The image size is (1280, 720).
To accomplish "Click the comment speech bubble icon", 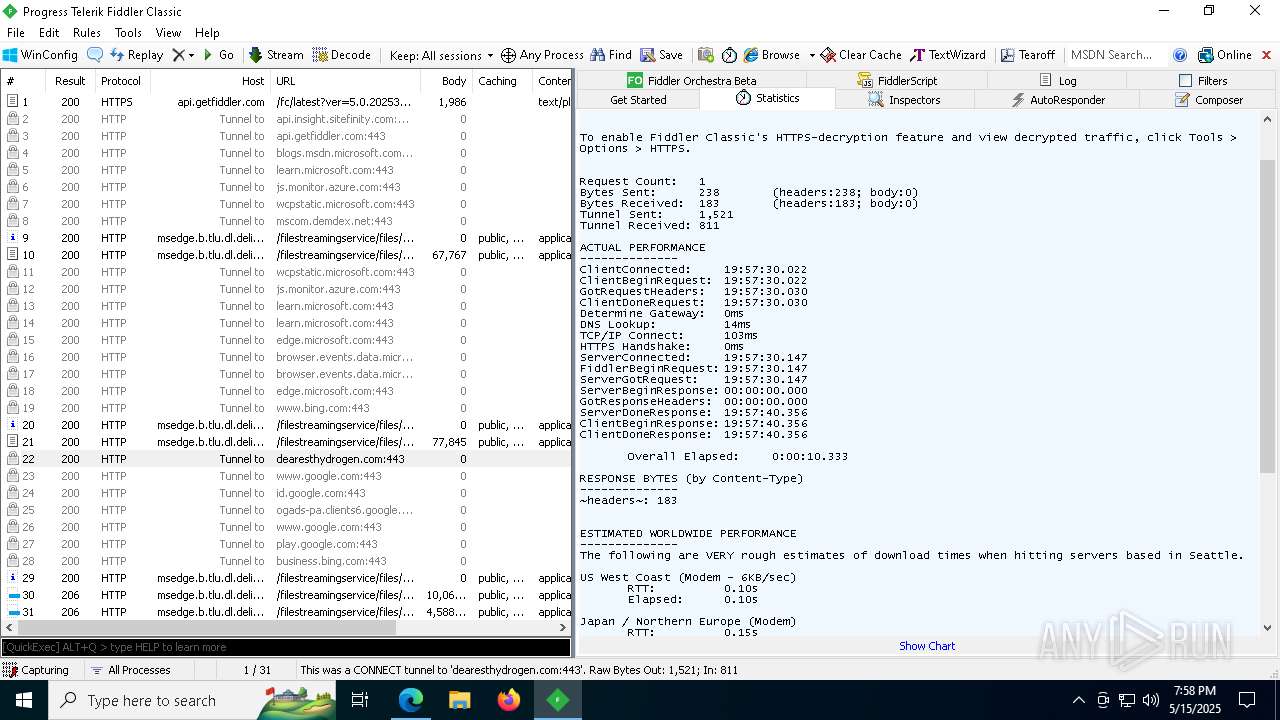I will 95,55.
